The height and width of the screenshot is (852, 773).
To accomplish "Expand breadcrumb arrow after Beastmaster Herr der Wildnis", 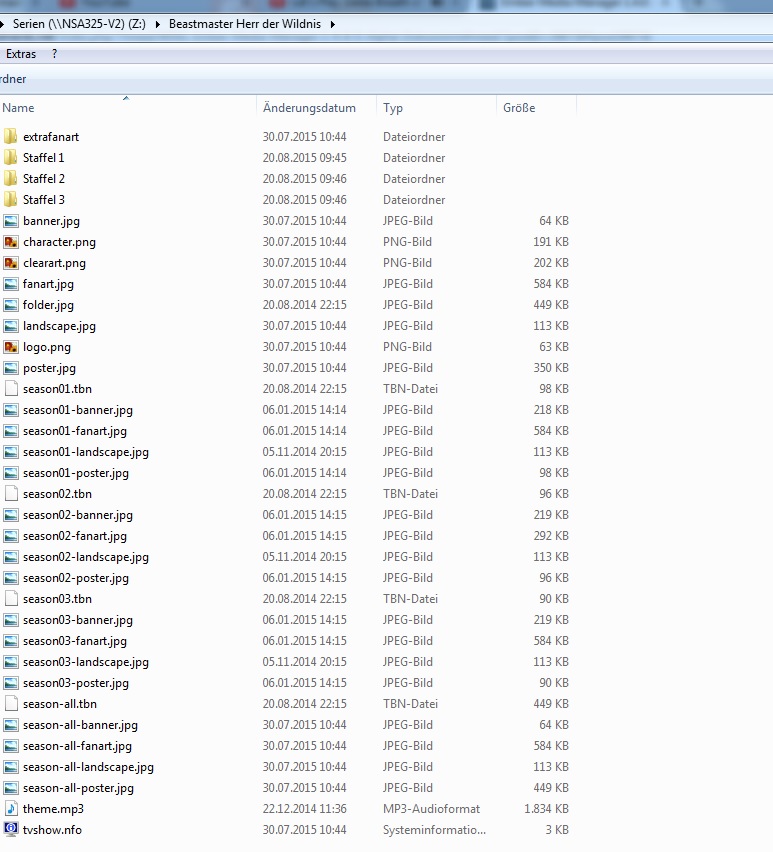I will pos(332,24).
